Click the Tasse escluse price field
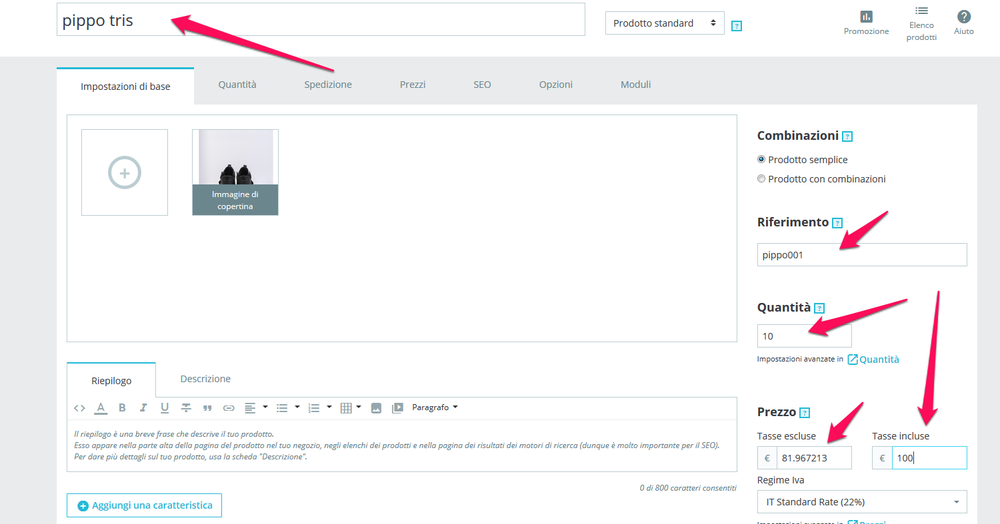Image resolution: width=1000 pixels, height=524 pixels. 814,458
